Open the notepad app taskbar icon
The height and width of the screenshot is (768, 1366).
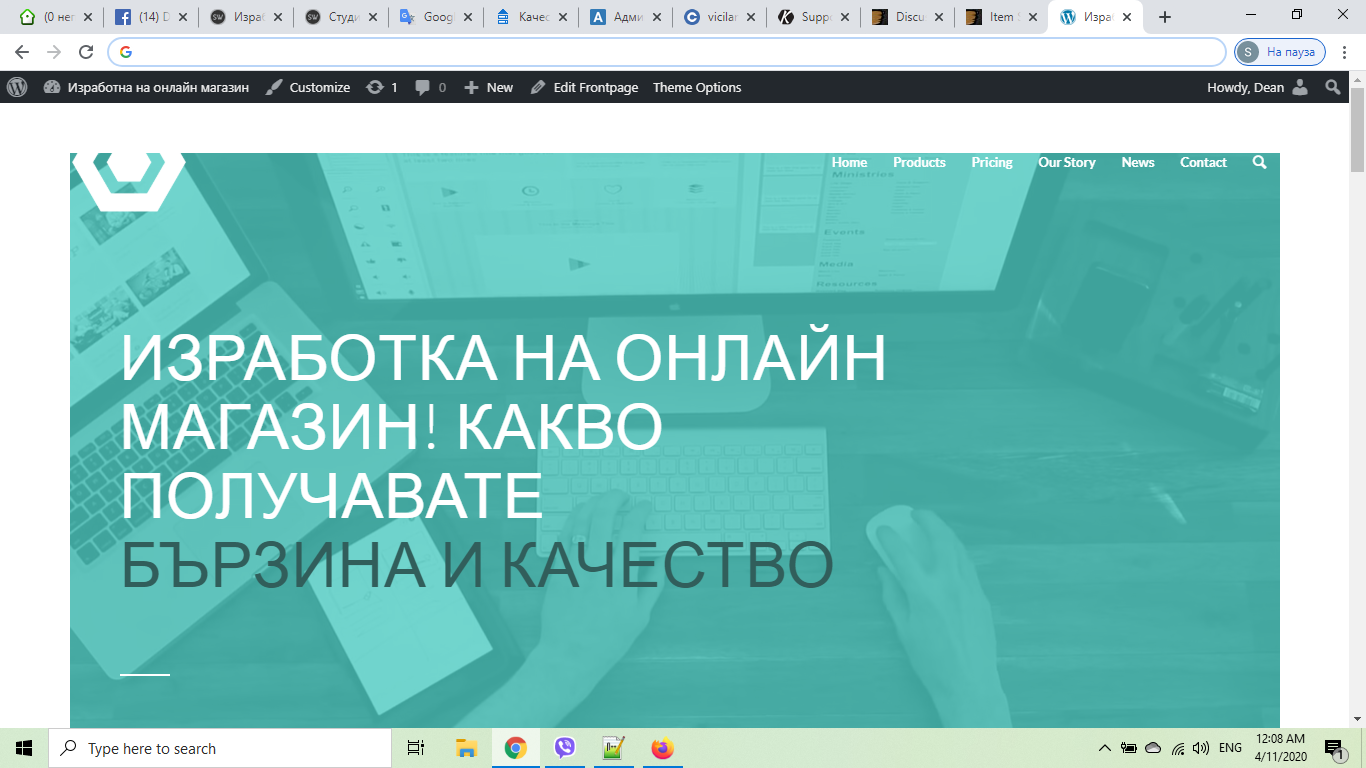coord(613,748)
